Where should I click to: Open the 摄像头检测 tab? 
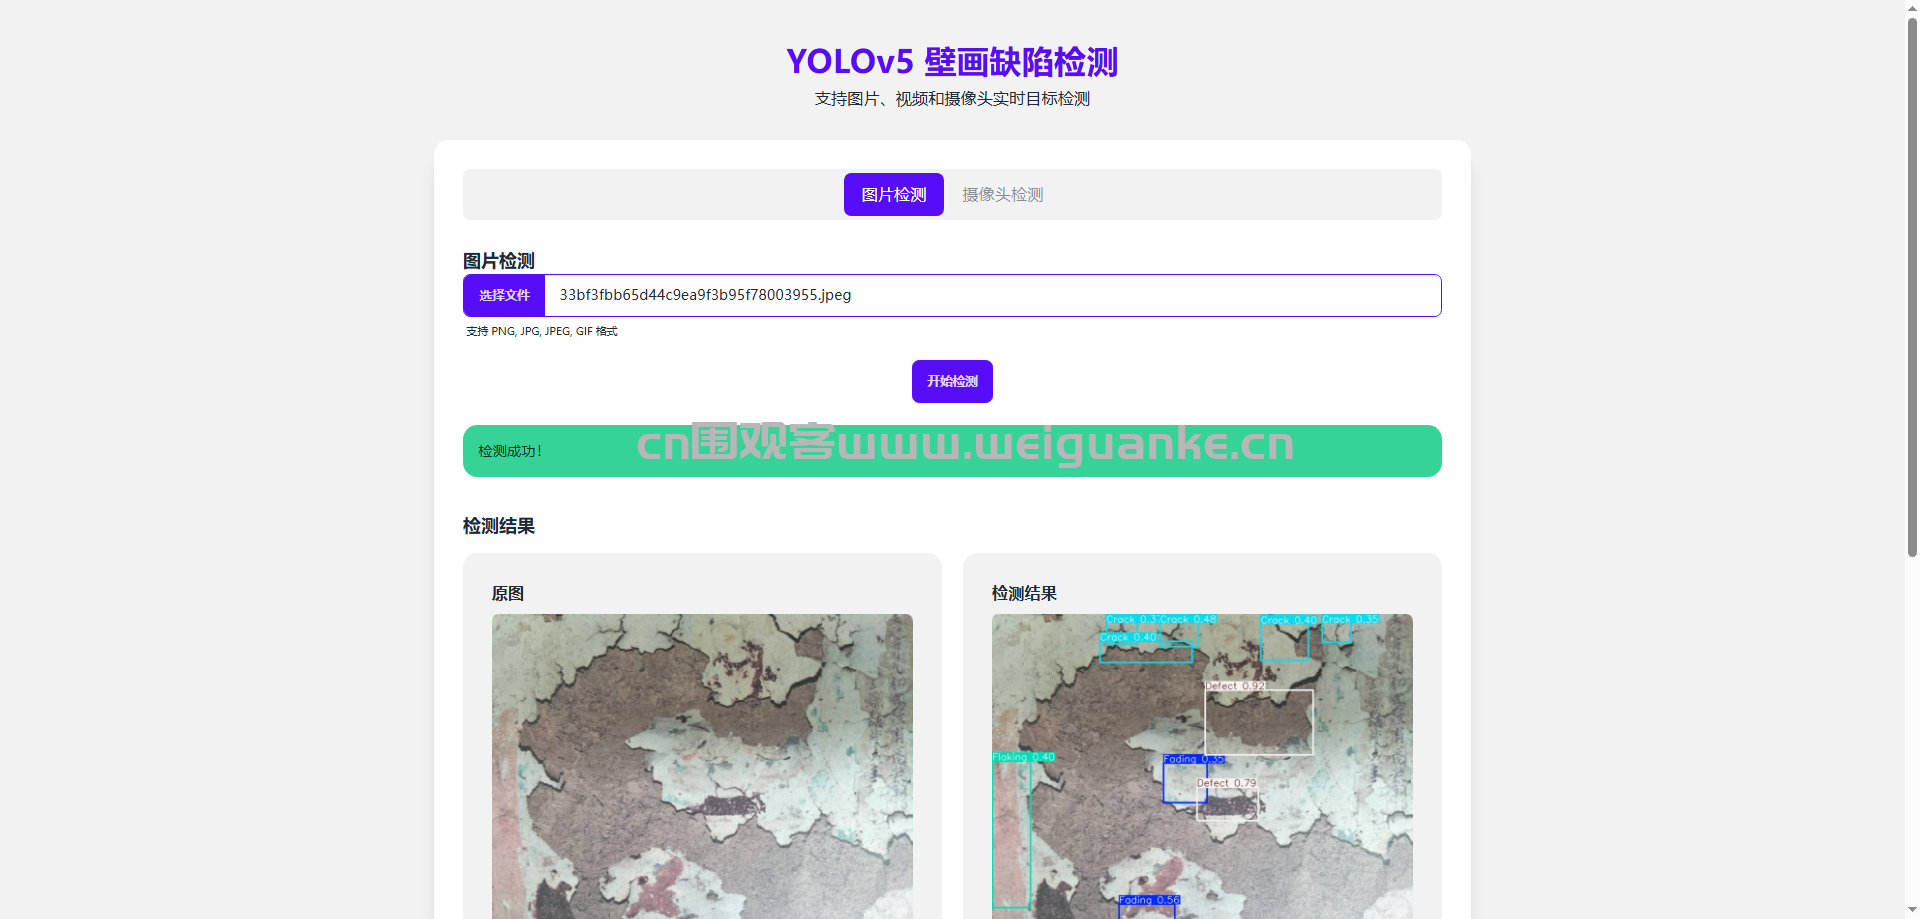click(x=1002, y=195)
